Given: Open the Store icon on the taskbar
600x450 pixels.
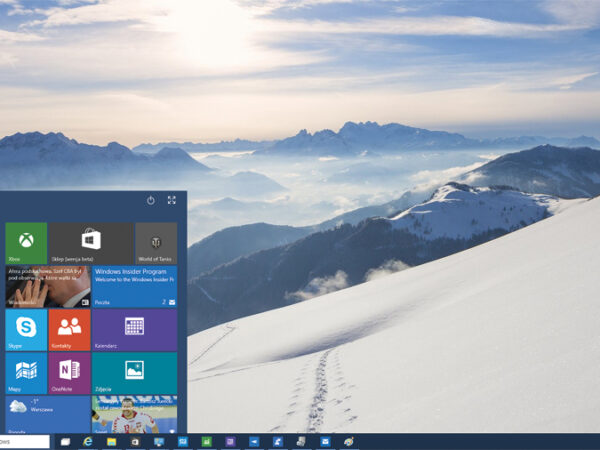Looking at the screenshot, I should point(135,441).
